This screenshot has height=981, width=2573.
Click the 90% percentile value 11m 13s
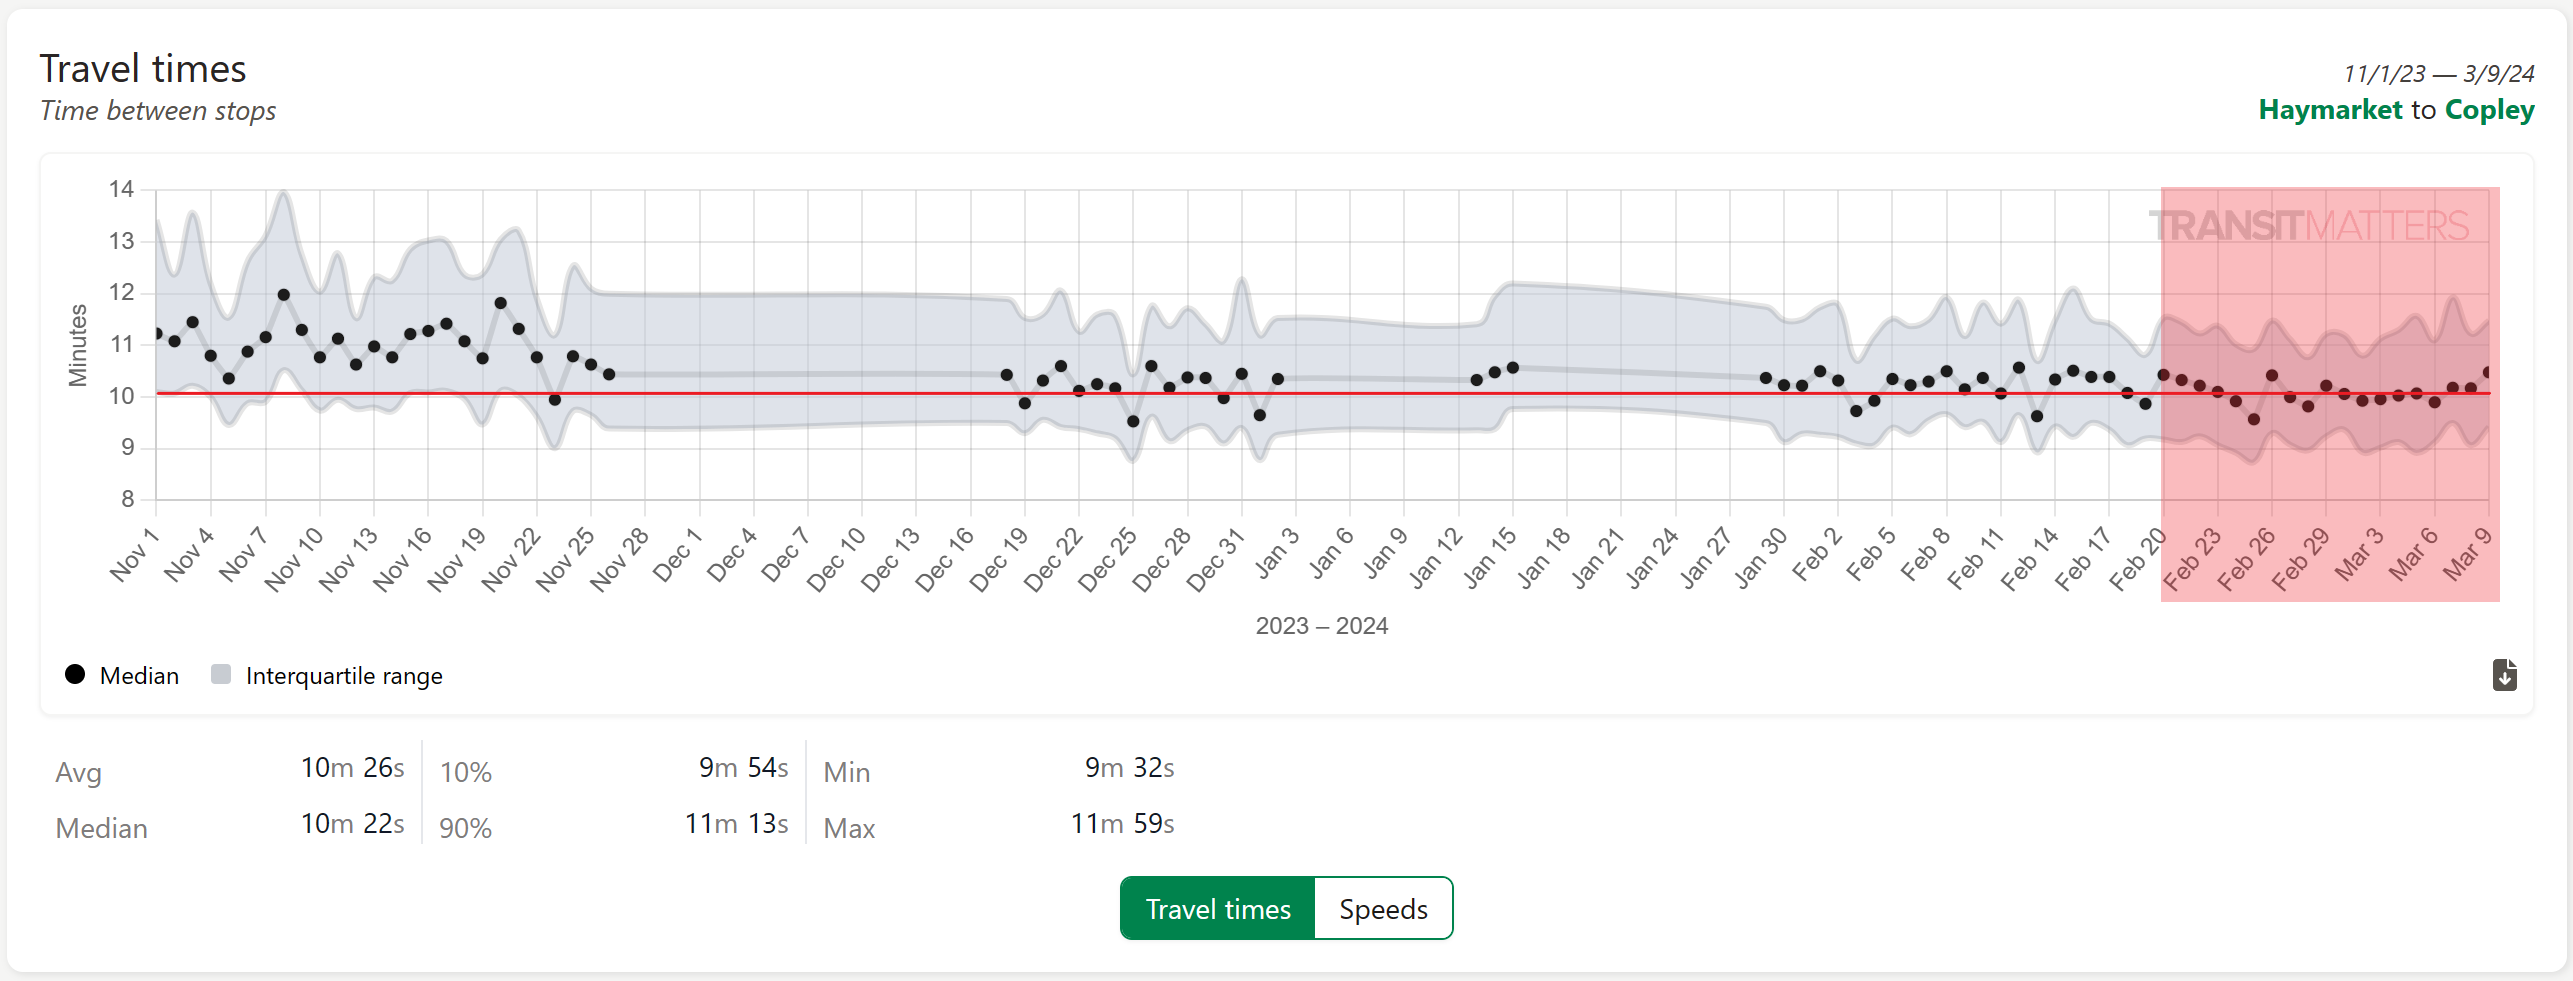[x=736, y=824]
